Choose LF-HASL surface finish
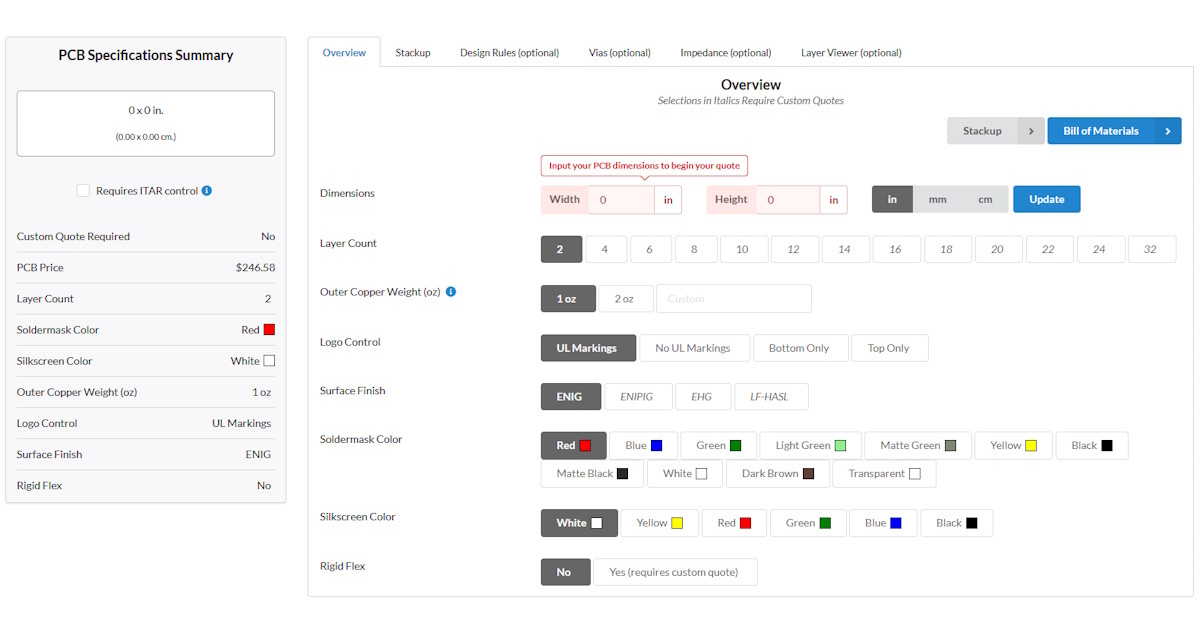The width and height of the screenshot is (1200, 630). tap(771, 396)
